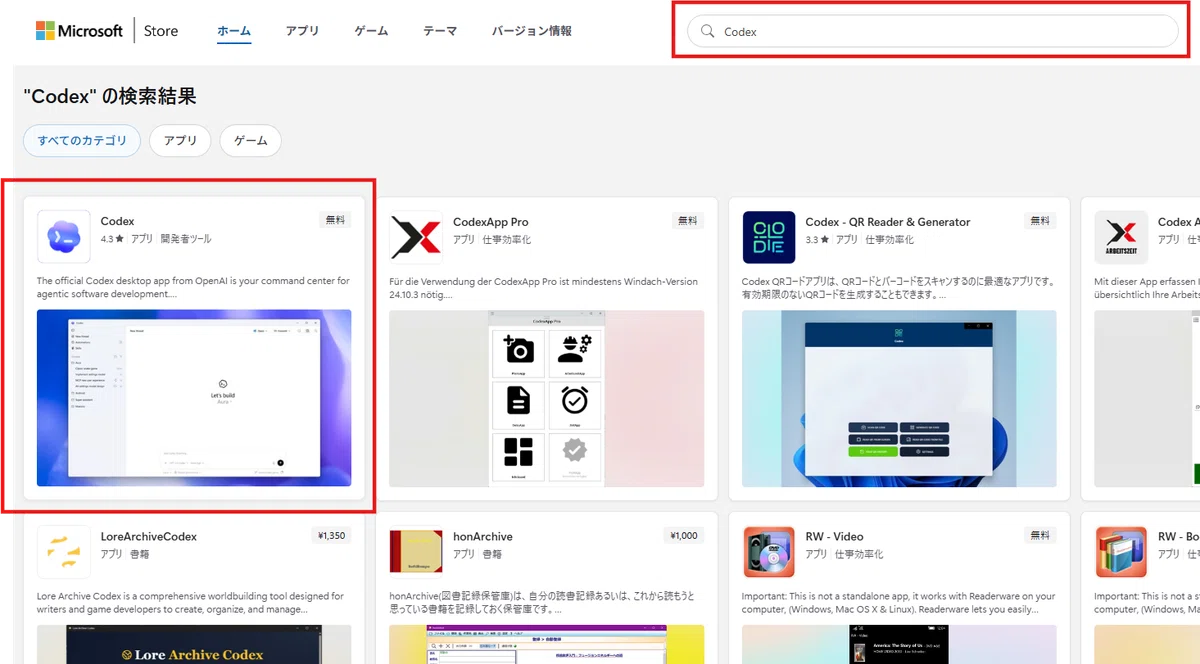This screenshot has height=664, width=1200.
Task: Open the honArchive title
Action: click(483, 536)
